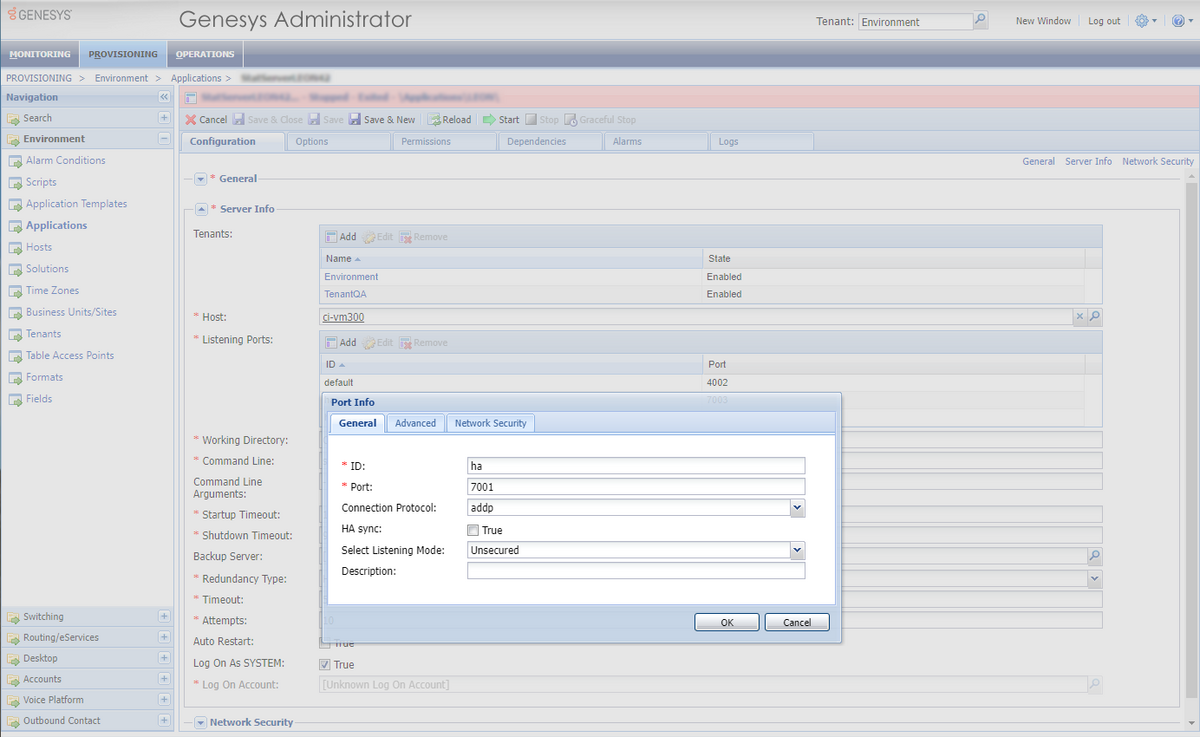Screen dimensions: 1200x737
Task: Click the New Window link
Action: tap(1043, 21)
